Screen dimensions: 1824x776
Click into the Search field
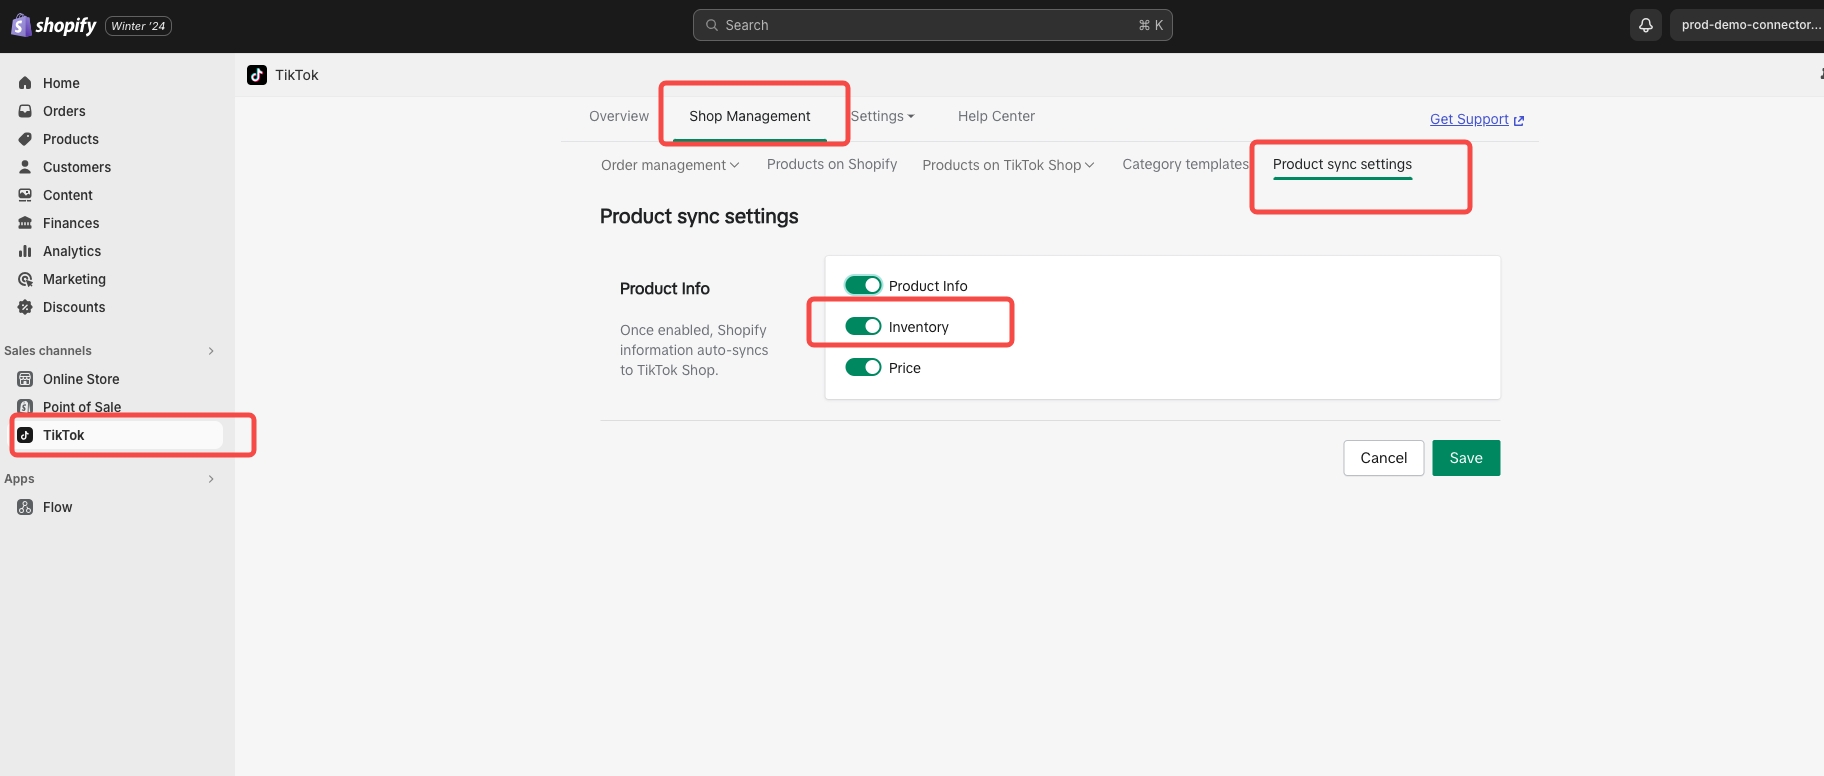tap(932, 25)
